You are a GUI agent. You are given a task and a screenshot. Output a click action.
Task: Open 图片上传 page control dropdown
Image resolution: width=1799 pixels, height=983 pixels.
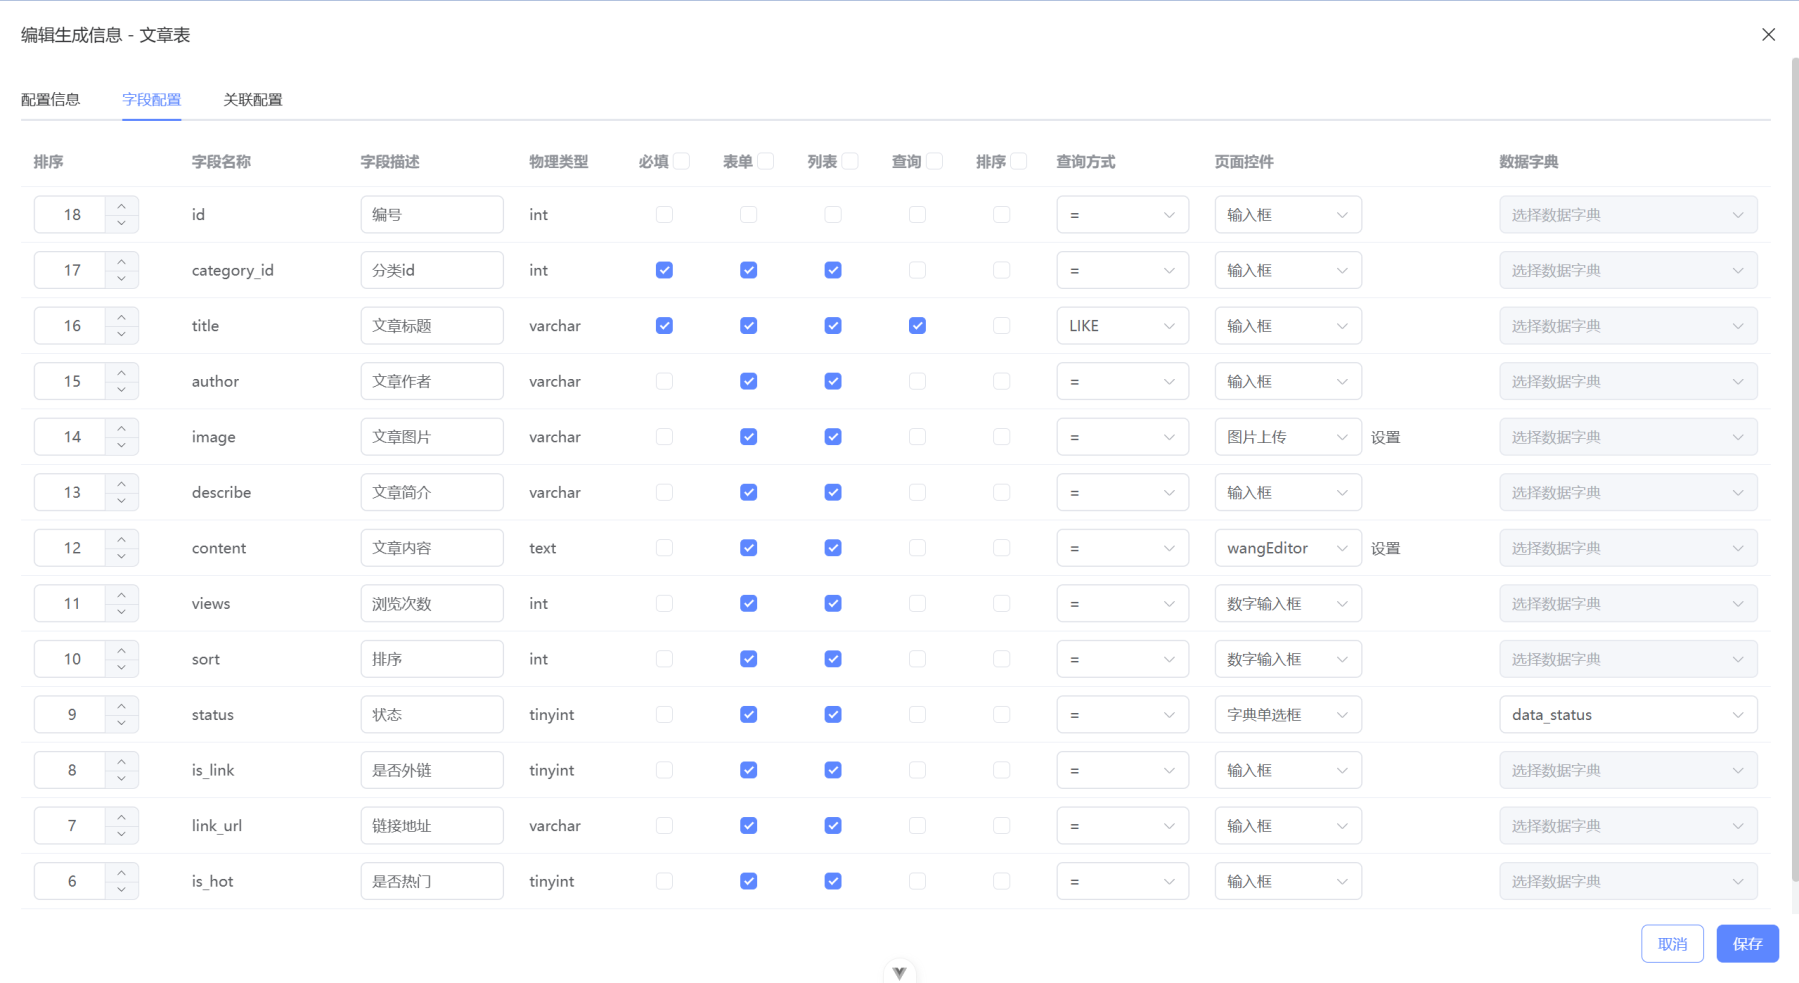pos(1287,437)
